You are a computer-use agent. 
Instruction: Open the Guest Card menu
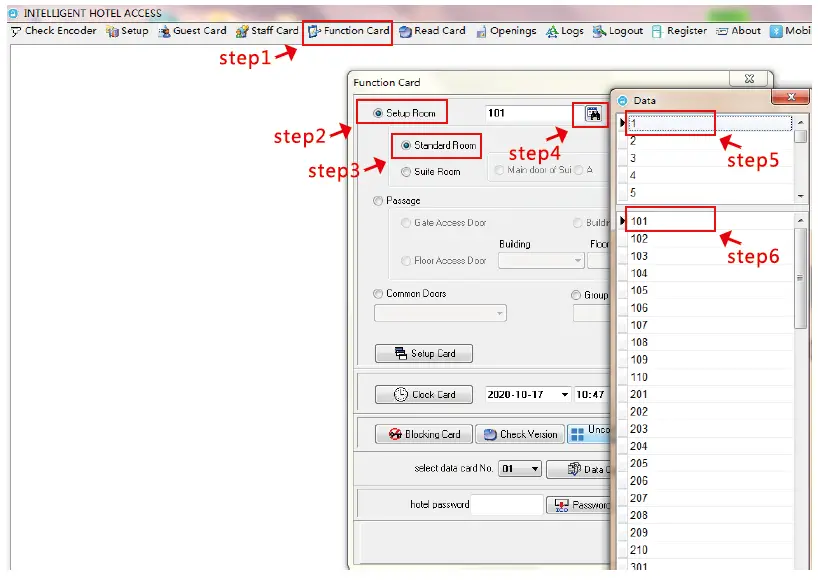click(193, 31)
